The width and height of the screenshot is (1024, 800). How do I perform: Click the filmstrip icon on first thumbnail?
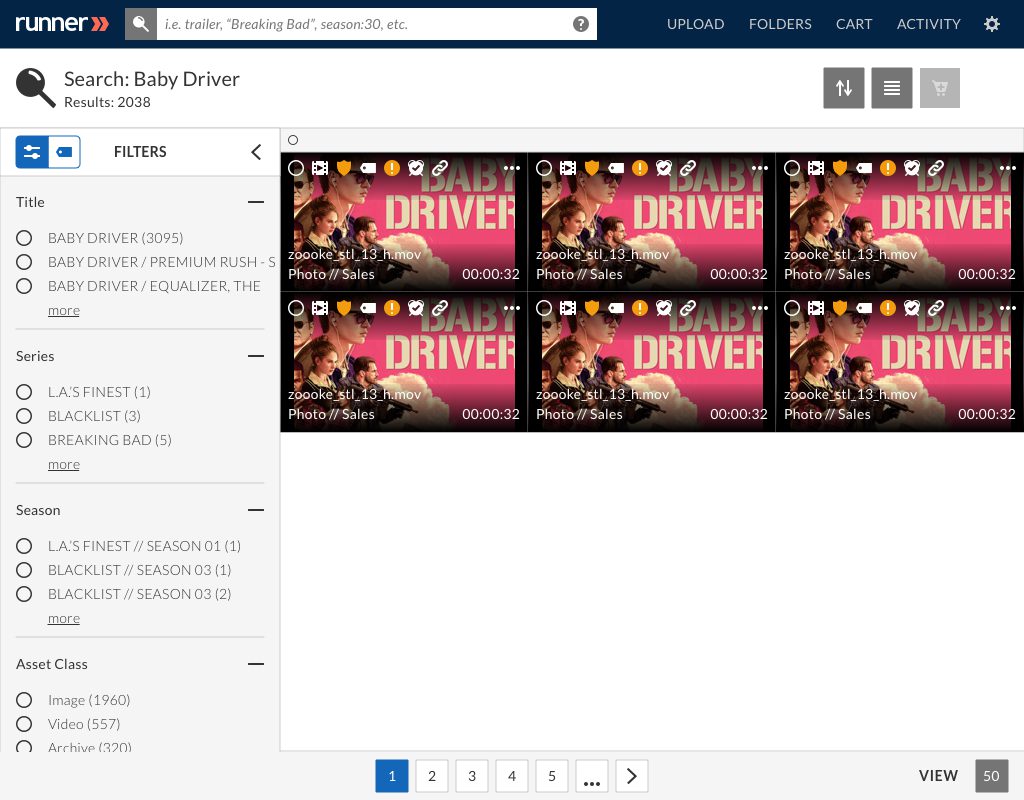point(319,168)
